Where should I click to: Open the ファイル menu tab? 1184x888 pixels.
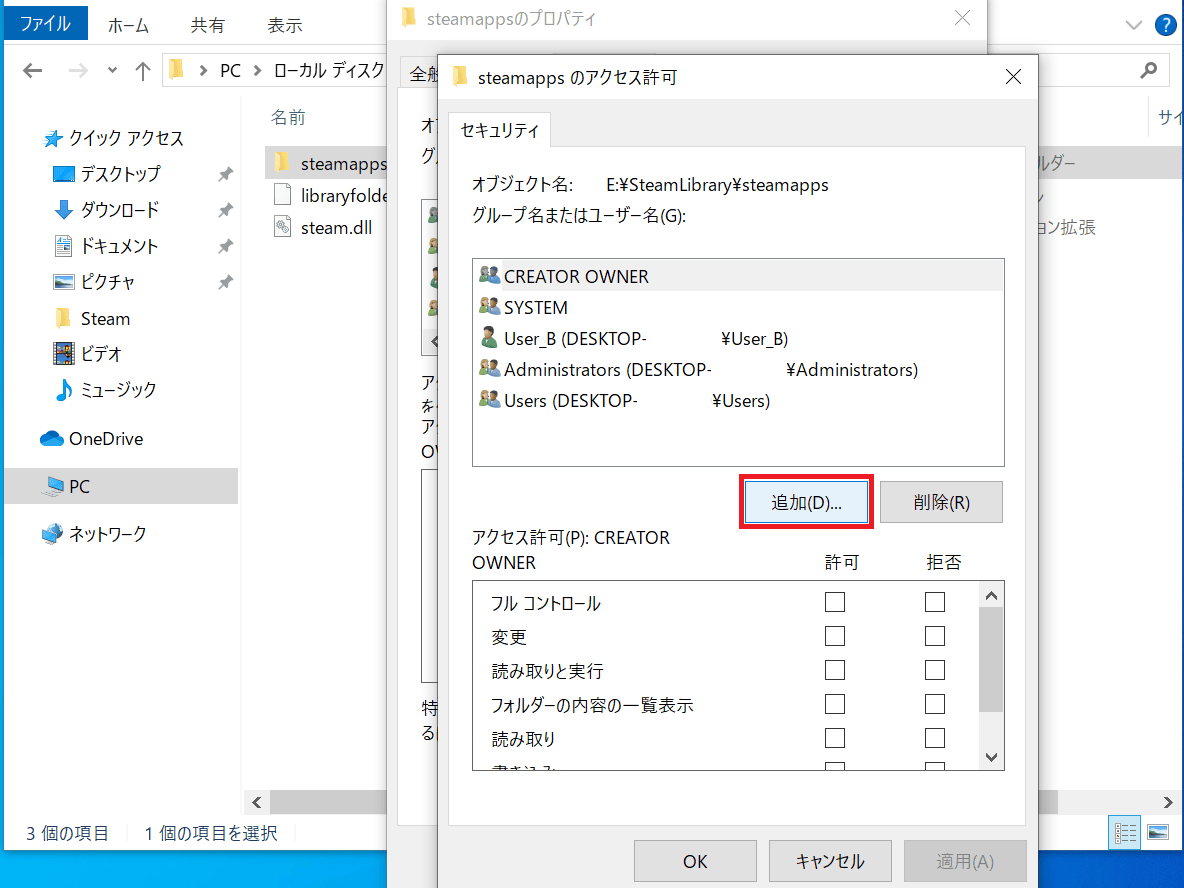pos(45,23)
